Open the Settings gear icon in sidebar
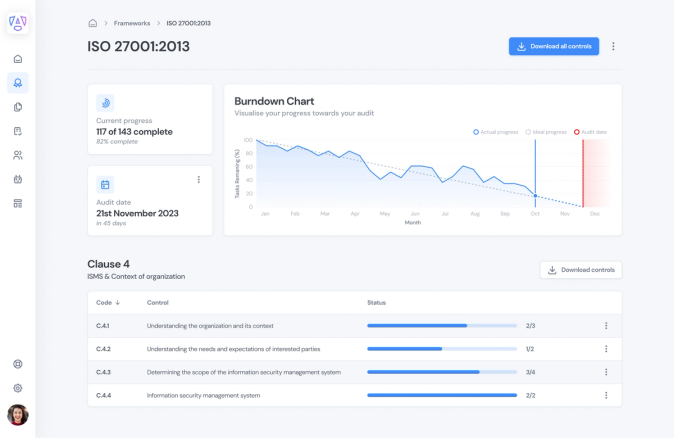This screenshot has width=674, height=438. pyautogui.click(x=18, y=388)
